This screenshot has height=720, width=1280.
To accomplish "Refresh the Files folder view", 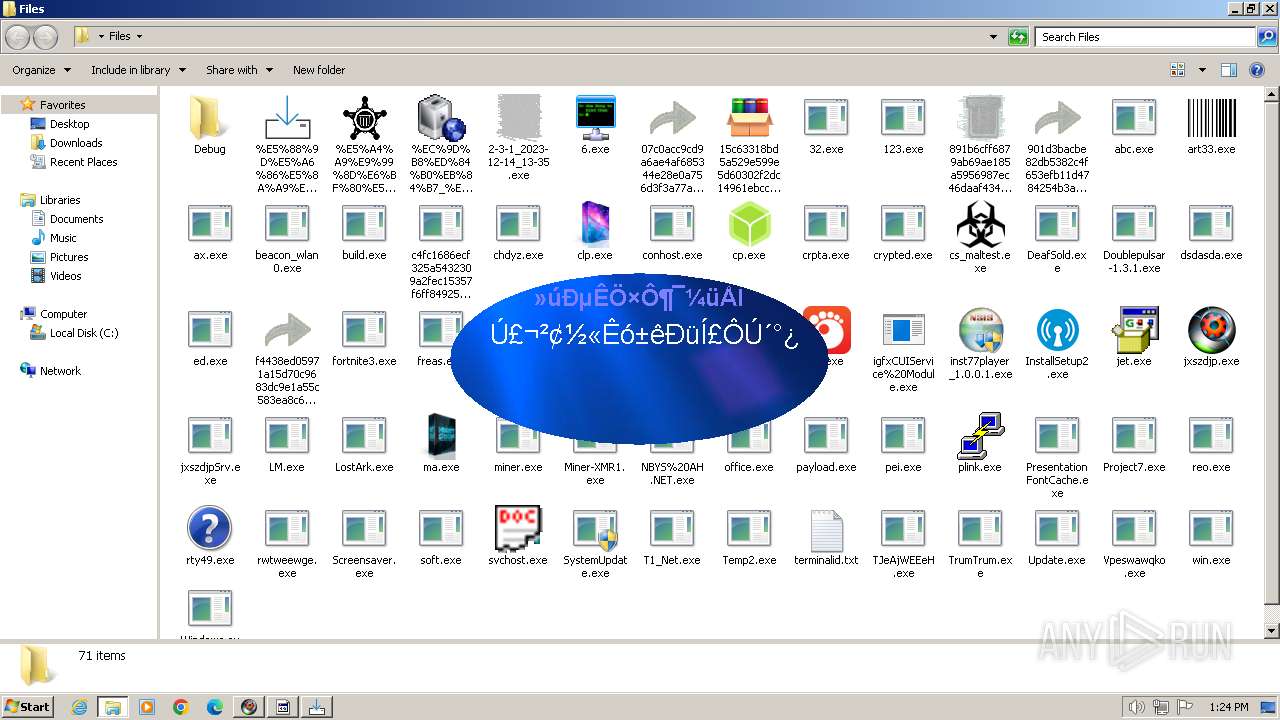I will point(1018,37).
